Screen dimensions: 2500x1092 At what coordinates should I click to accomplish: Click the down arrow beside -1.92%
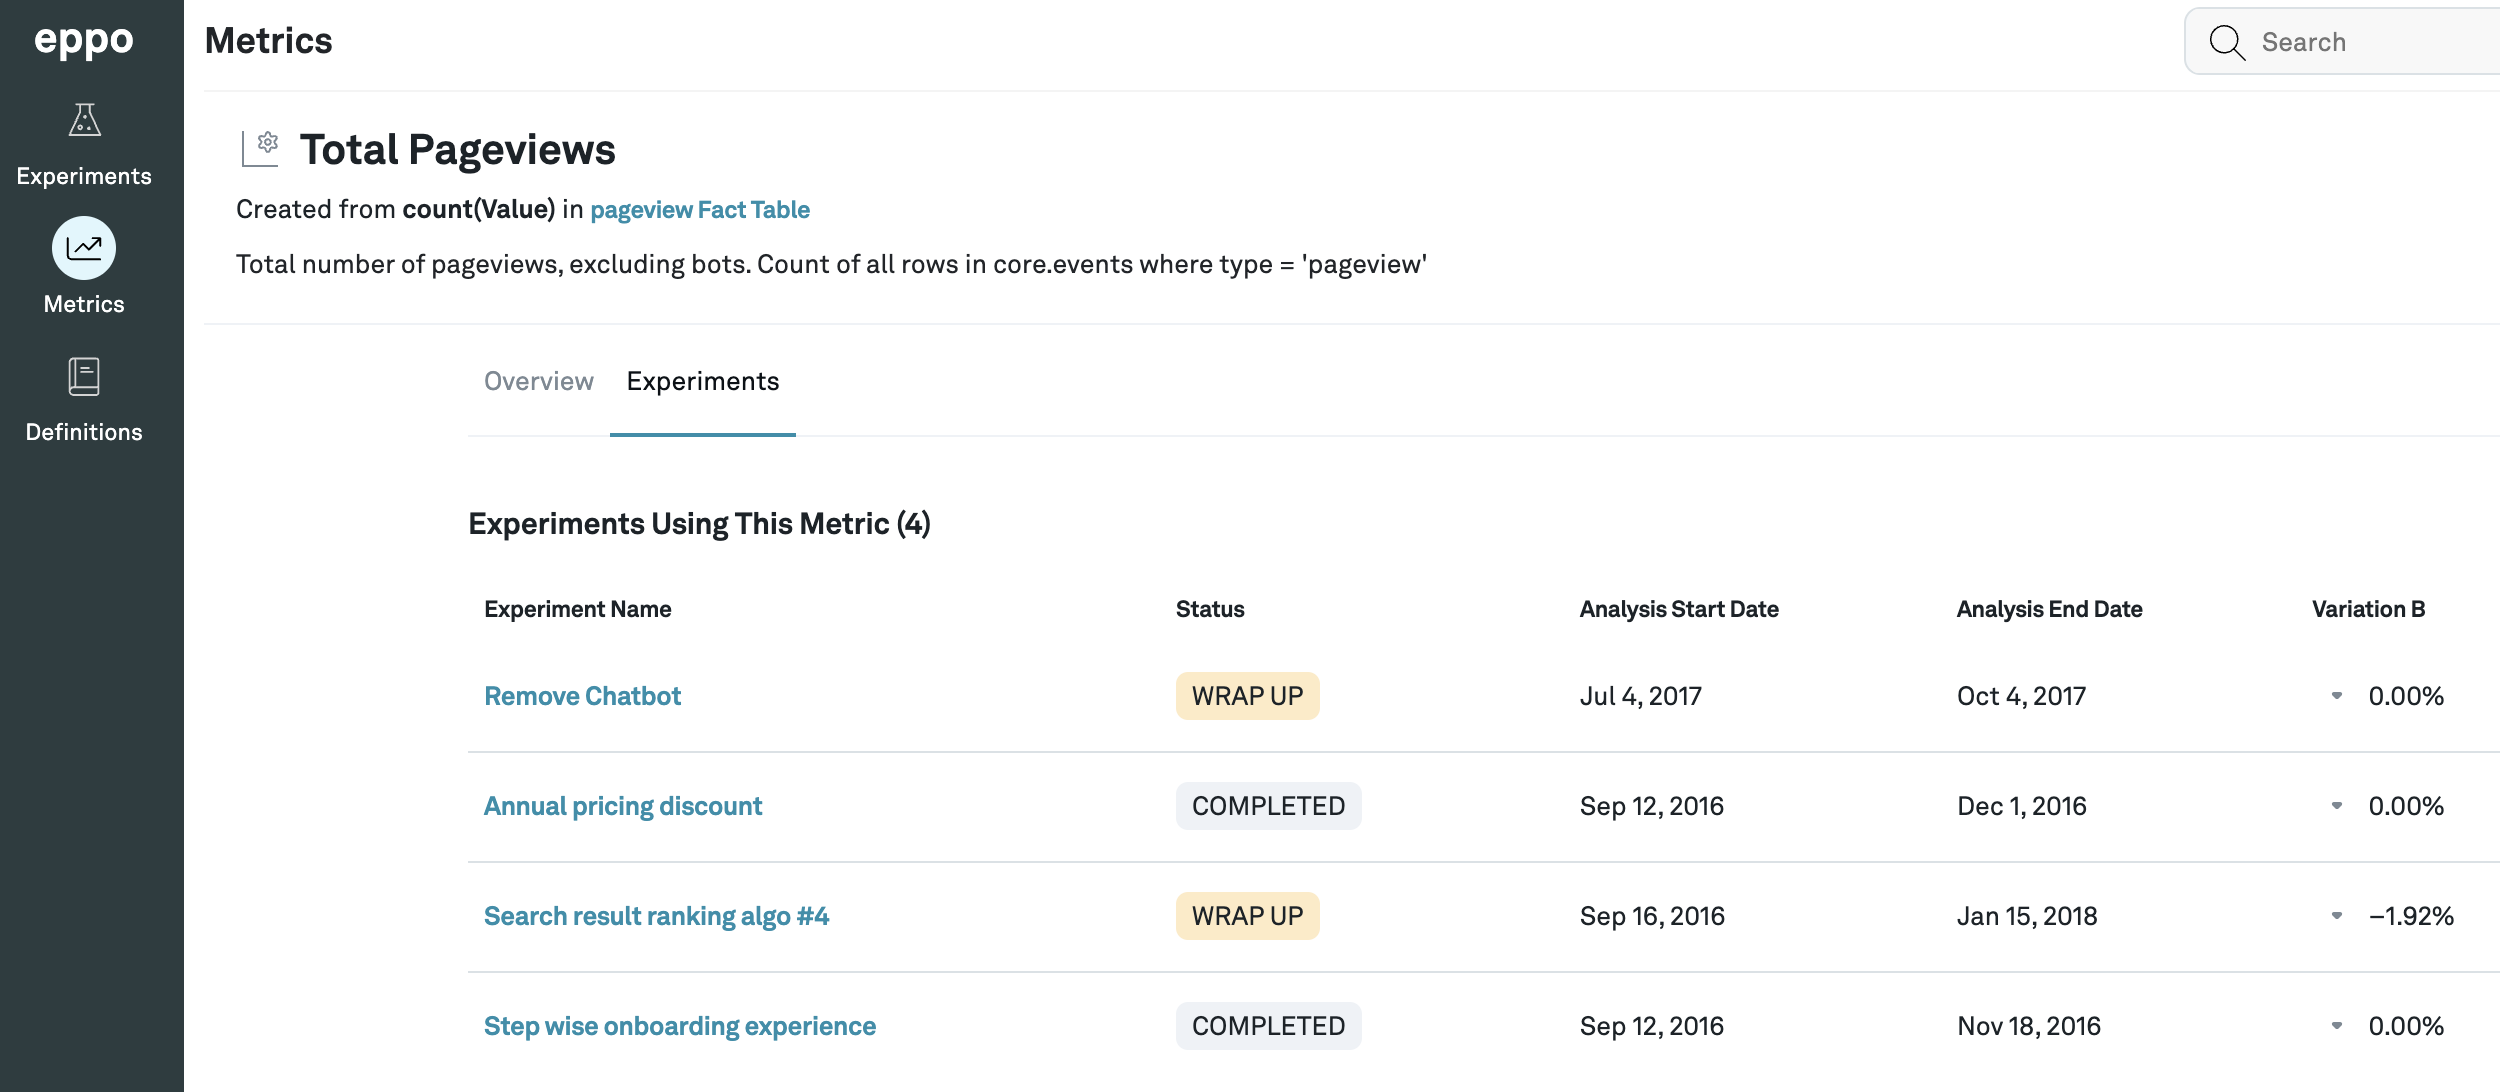[x=2337, y=916]
